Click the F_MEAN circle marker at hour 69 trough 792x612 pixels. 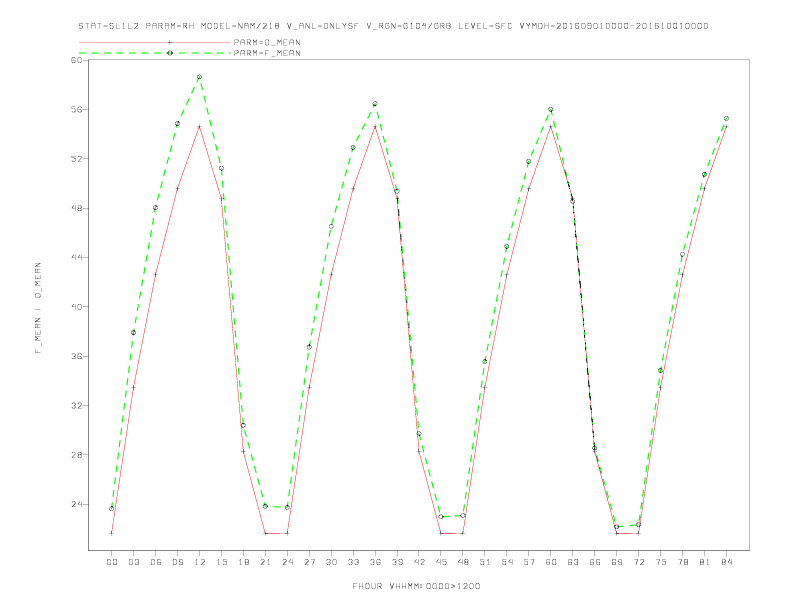pos(617,527)
